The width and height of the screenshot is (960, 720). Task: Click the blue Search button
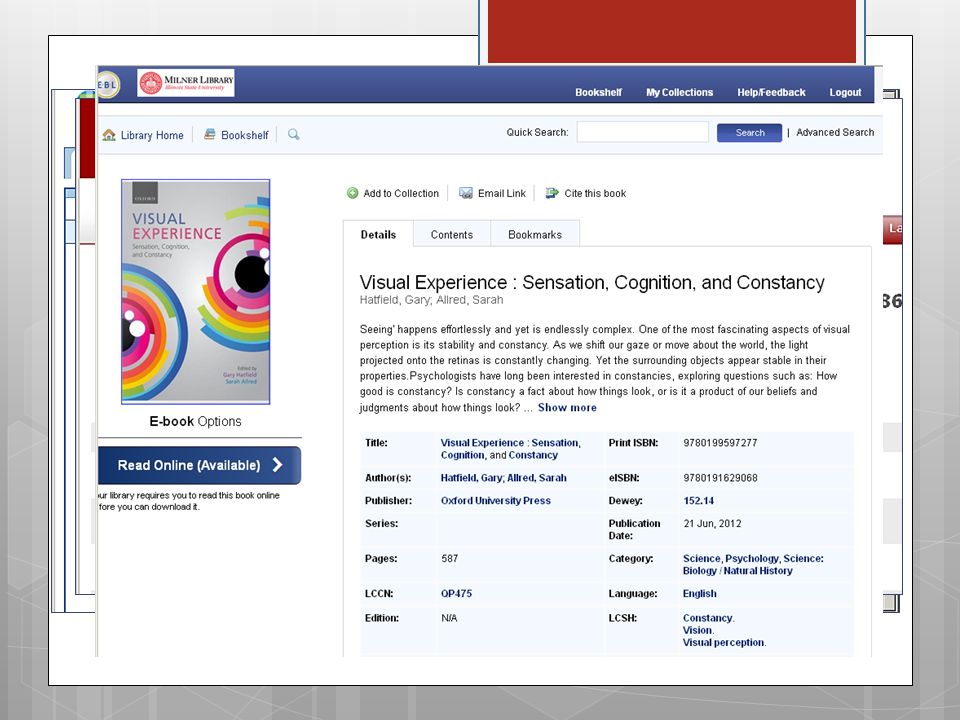(x=749, y=133)
